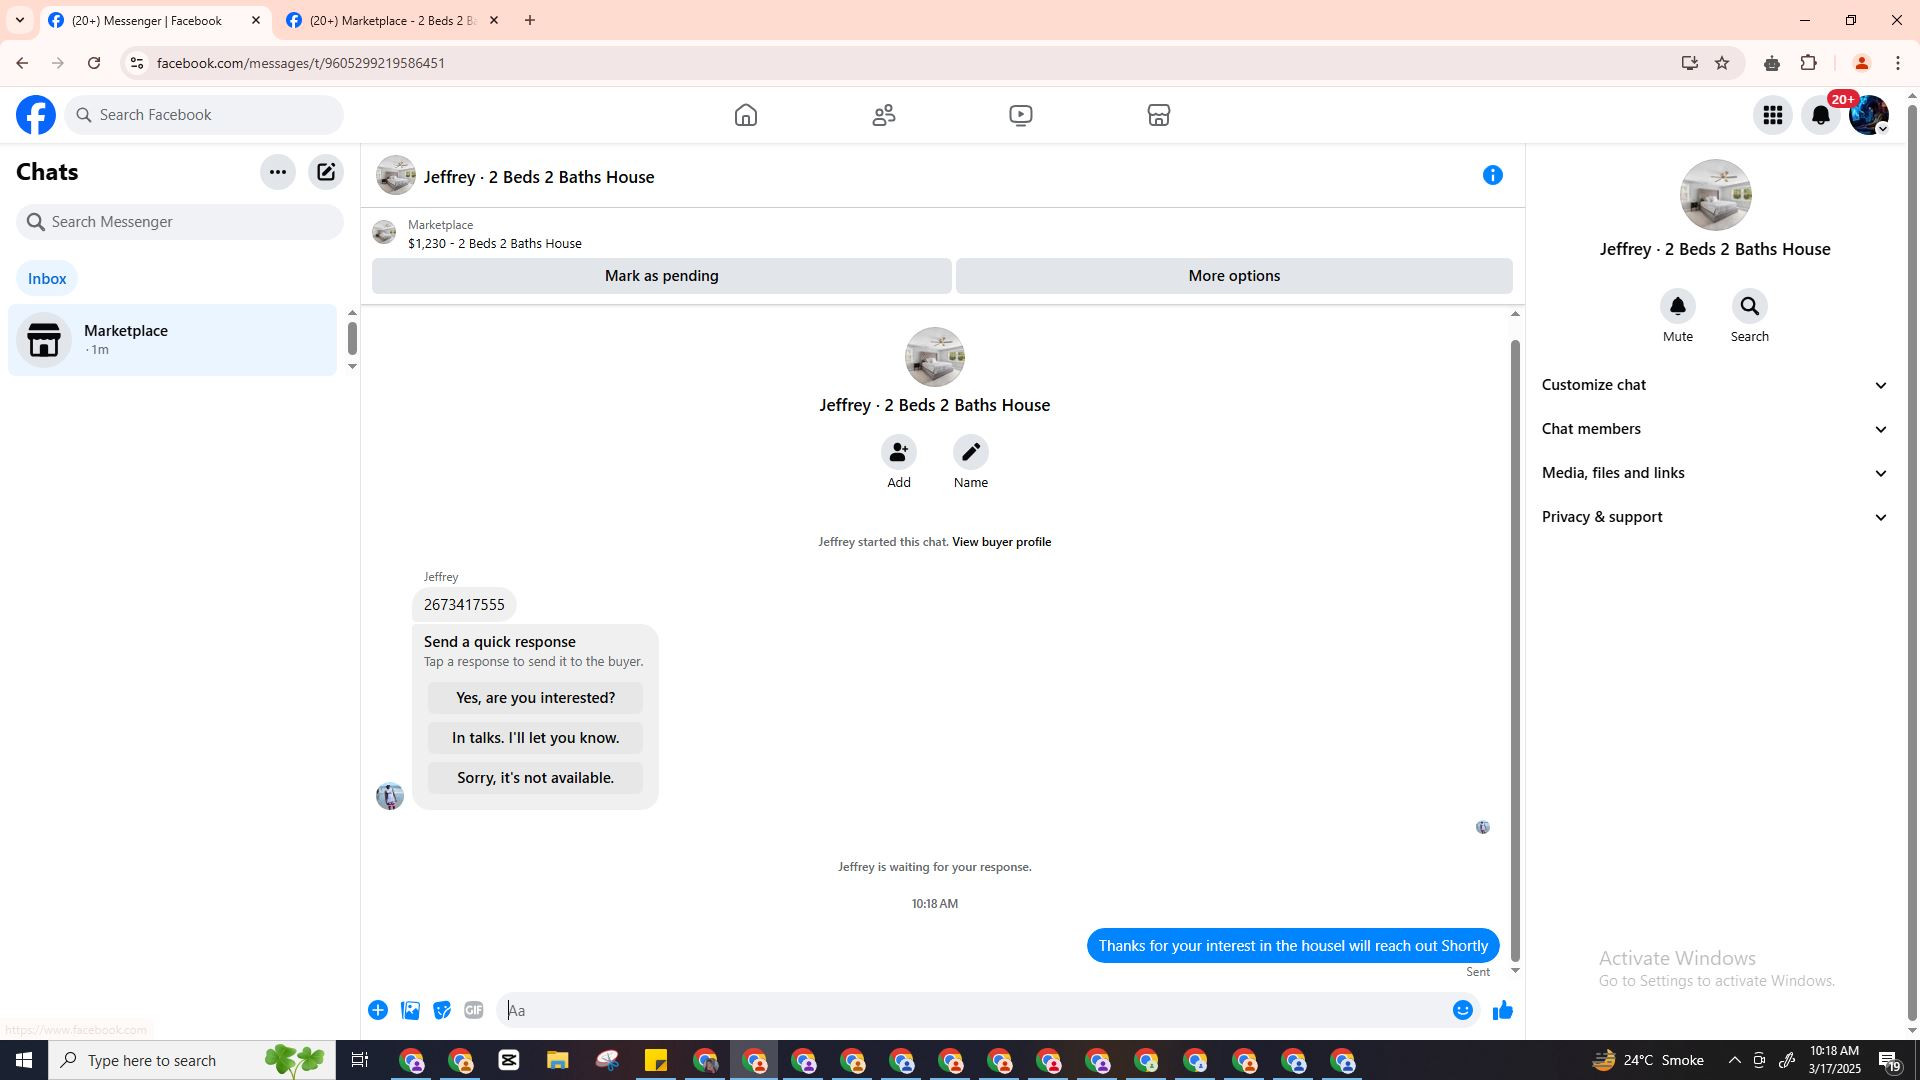Search in conversation from the side panel
1920x1080 pixels.
coord(1749,306)
